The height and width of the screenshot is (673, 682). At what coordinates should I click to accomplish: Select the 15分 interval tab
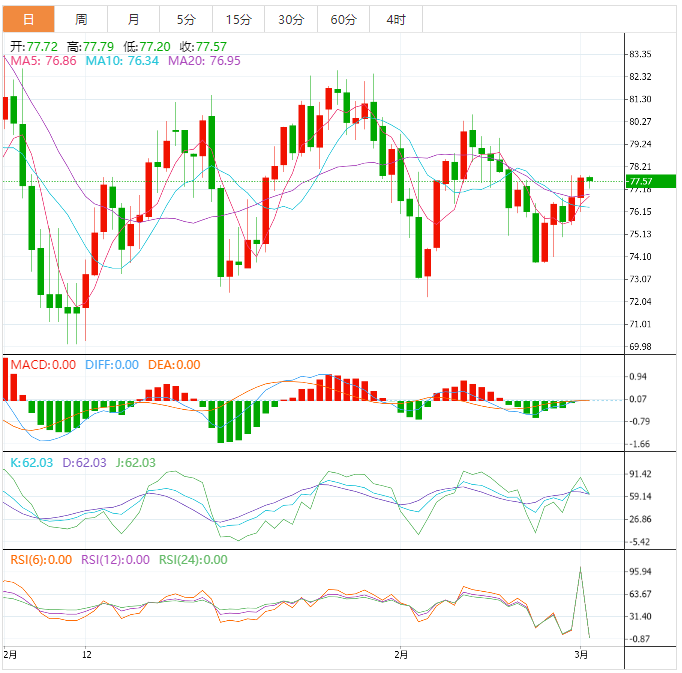point(238,20)
